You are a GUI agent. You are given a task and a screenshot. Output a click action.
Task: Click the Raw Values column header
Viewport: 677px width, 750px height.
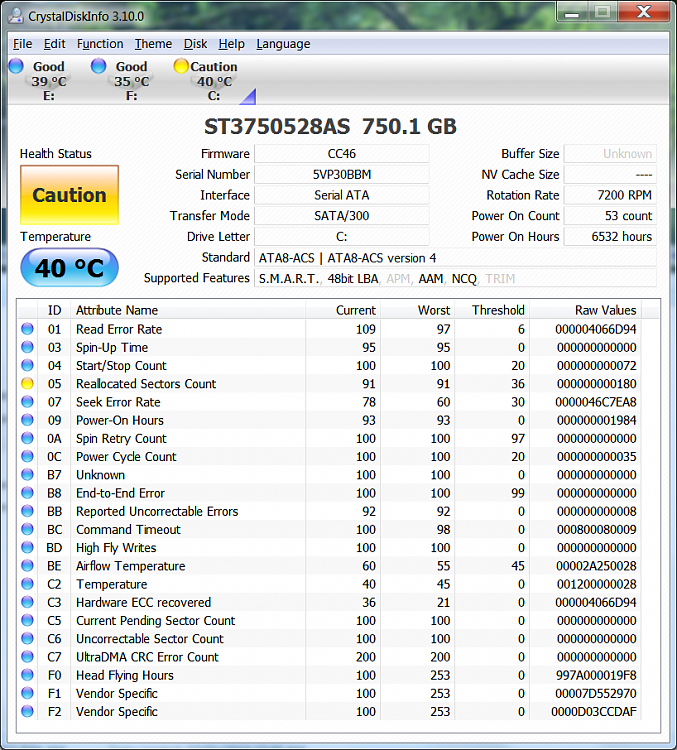point(586,310)
